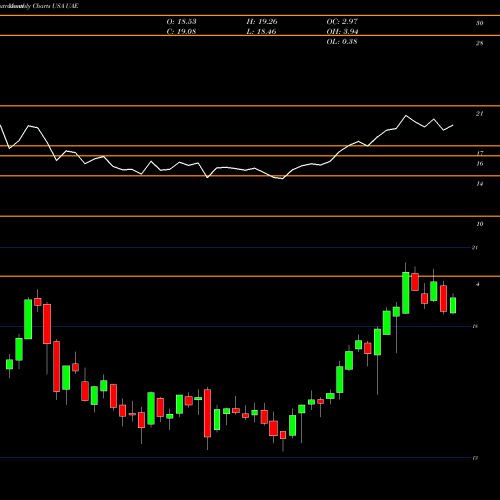Click the 30 label on the right axis

point(479,23)
